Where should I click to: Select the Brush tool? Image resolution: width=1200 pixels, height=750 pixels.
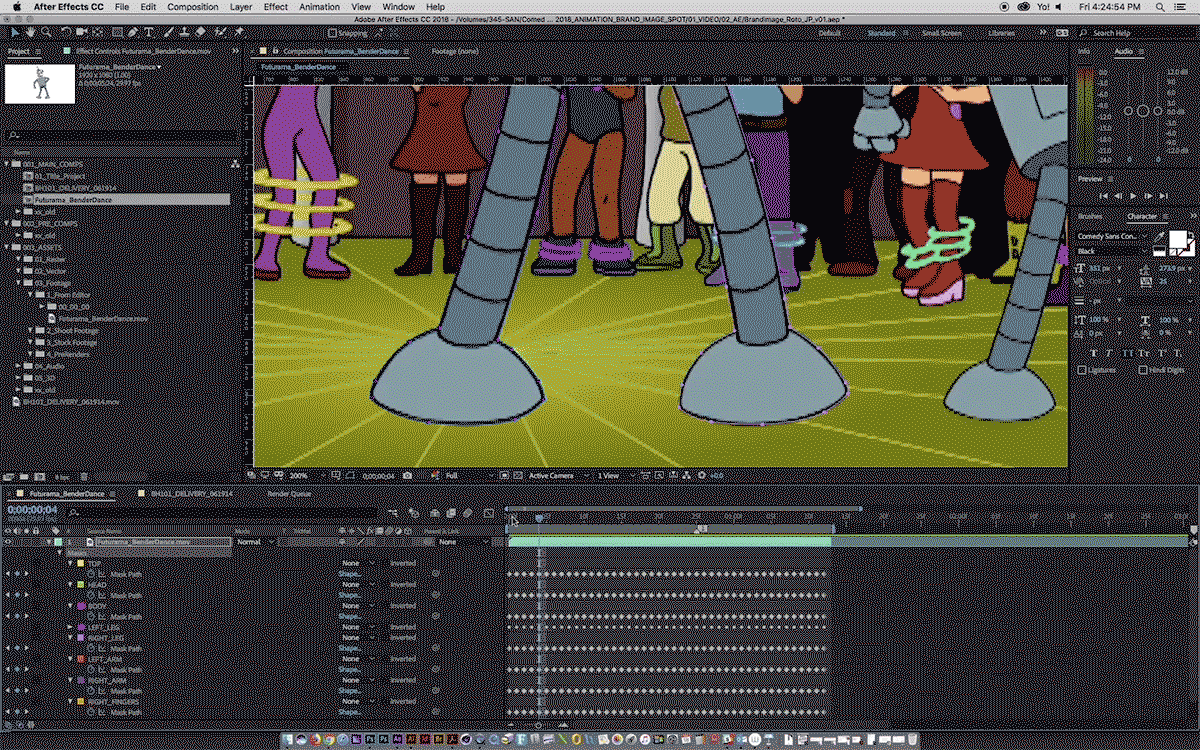(168, 33)
